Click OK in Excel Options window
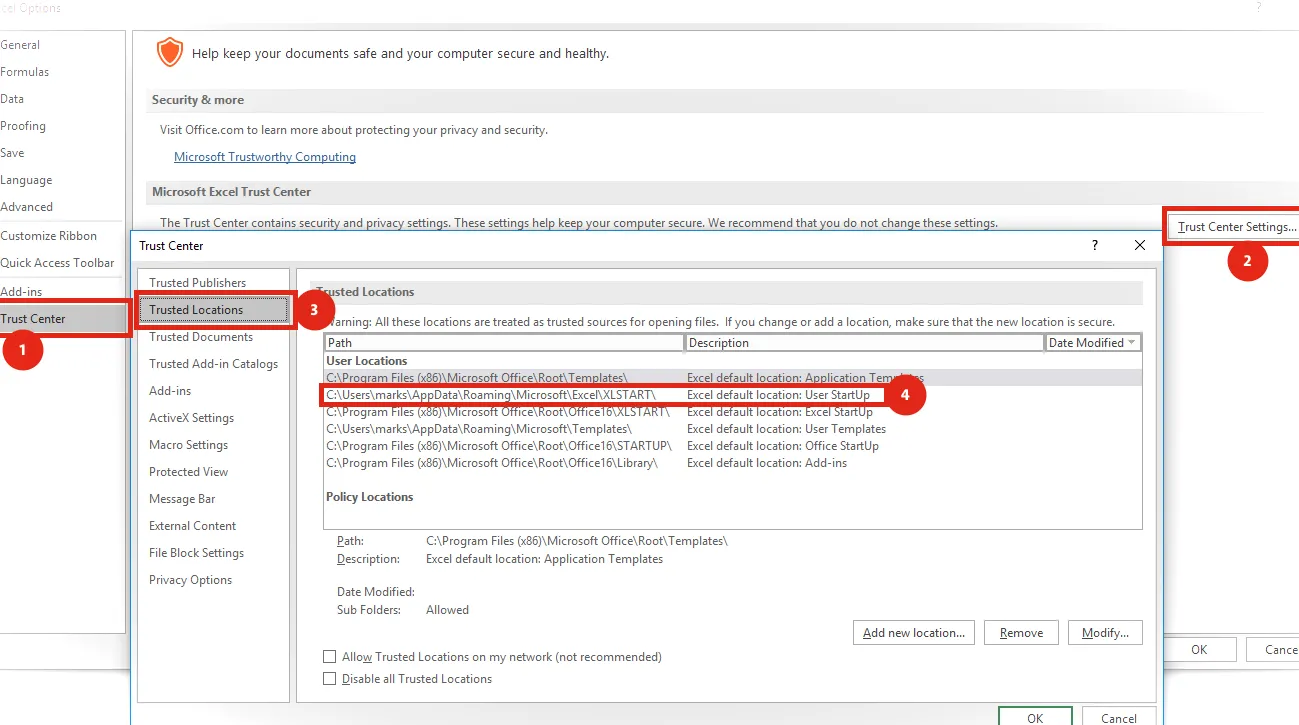Image resolution: width=1299 pixels, height=725 pixels. click(1199, 650)
